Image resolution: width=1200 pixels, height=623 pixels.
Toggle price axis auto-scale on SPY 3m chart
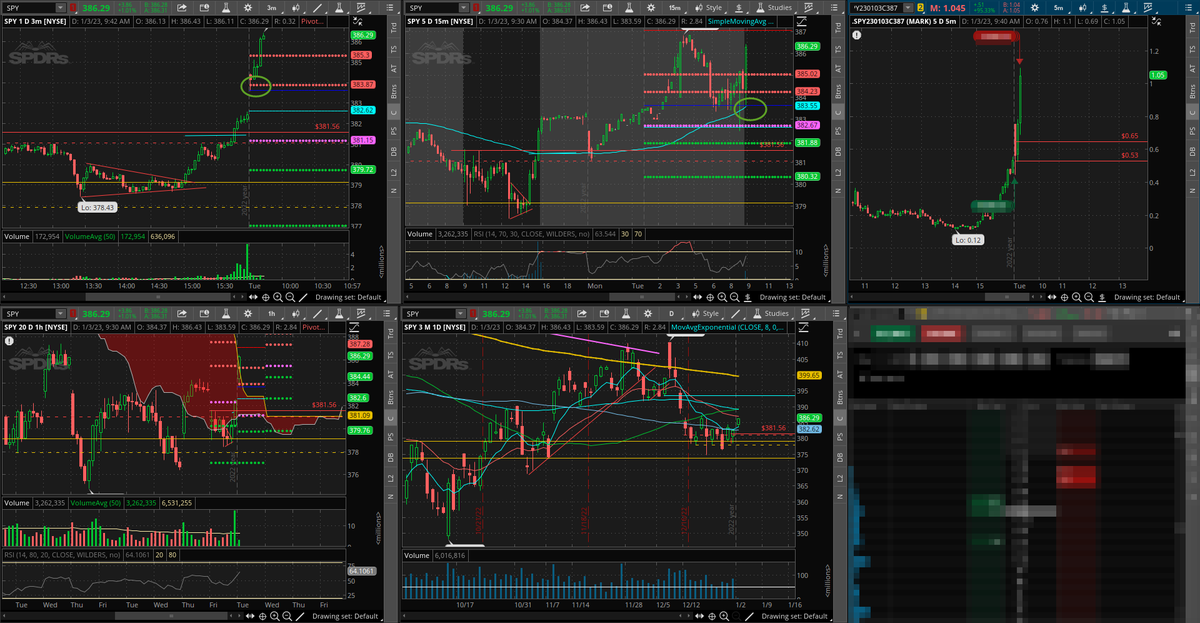coord(357,22)
